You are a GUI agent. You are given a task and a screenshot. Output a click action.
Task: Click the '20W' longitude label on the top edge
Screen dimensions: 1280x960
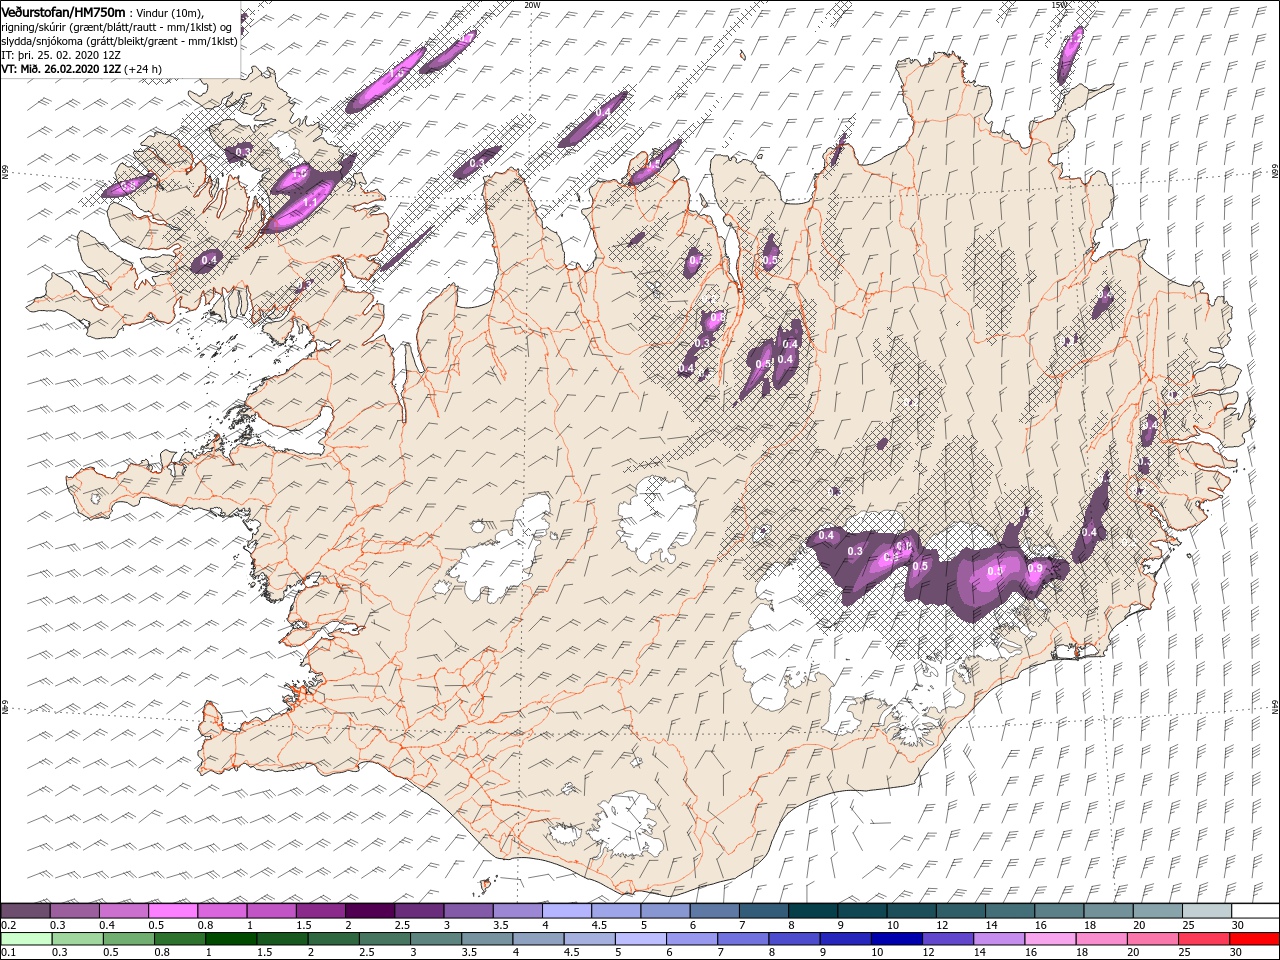(x=532, y=5)
